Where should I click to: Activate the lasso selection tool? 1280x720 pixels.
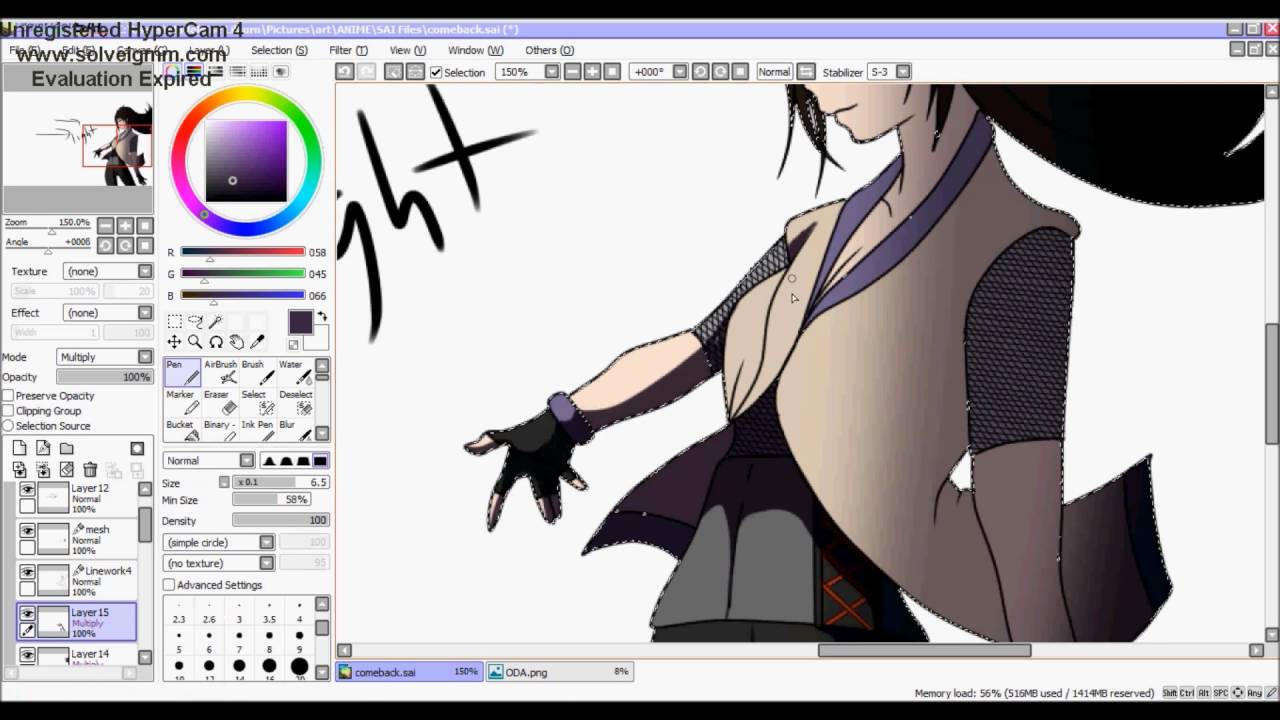click(x=195, y=321)
